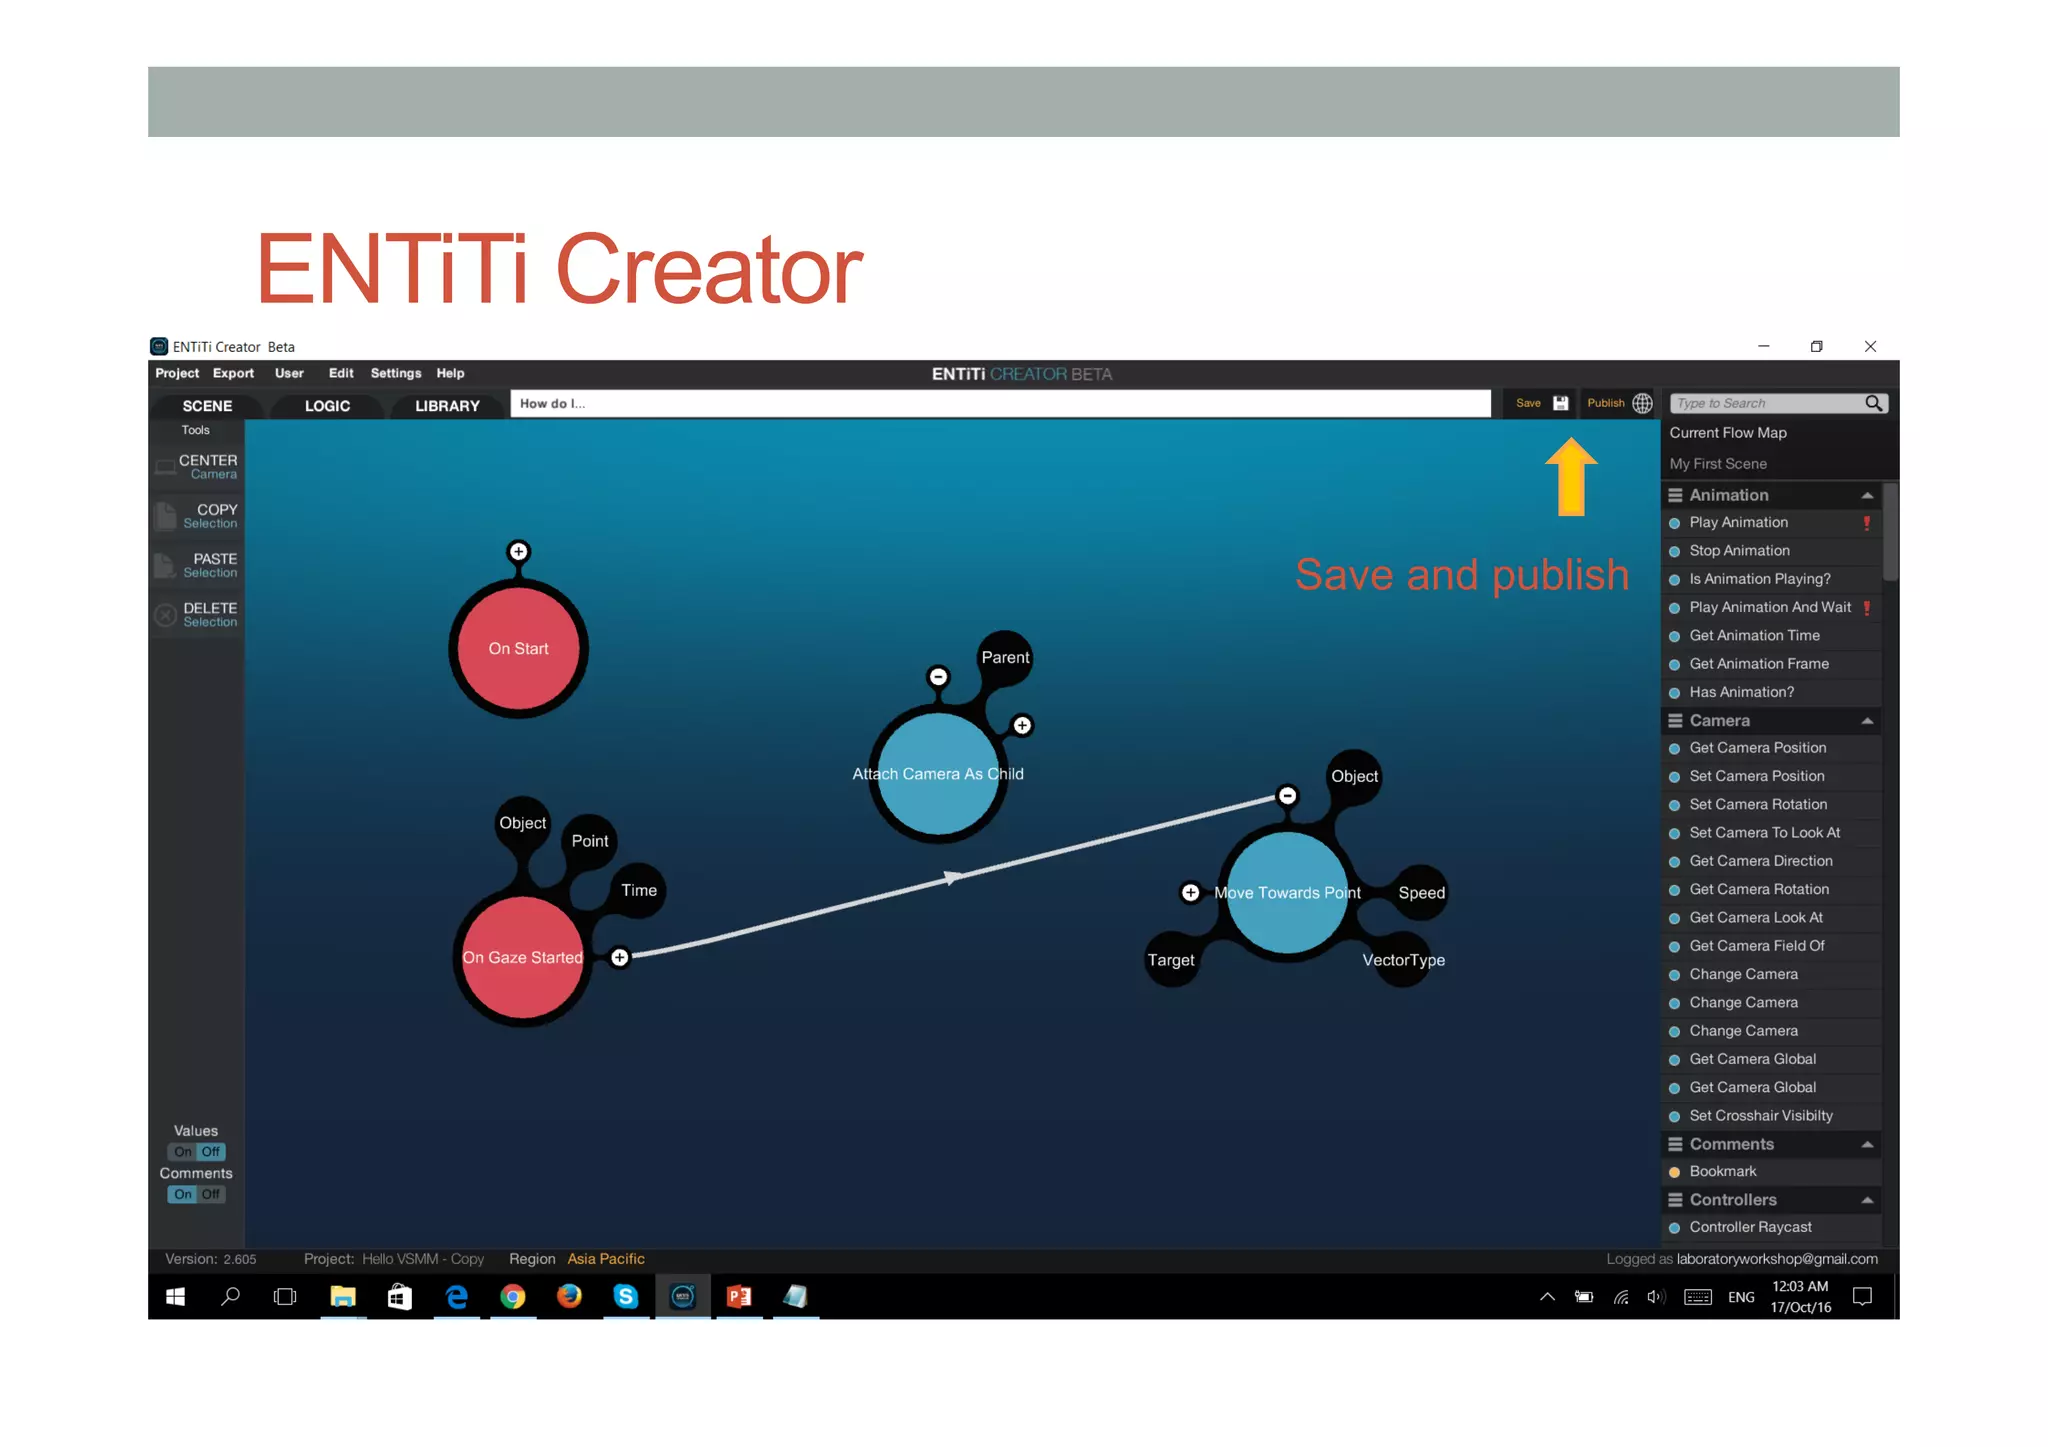
Task: Click the warning icon next to Play Animation
Action: point(1866,523)
